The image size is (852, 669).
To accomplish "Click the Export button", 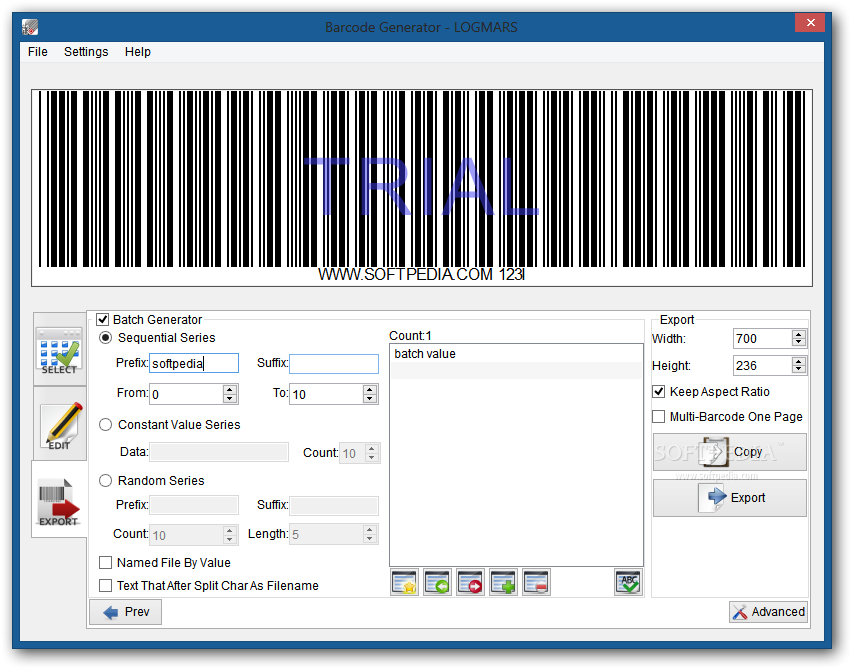I will pos(729,497).
